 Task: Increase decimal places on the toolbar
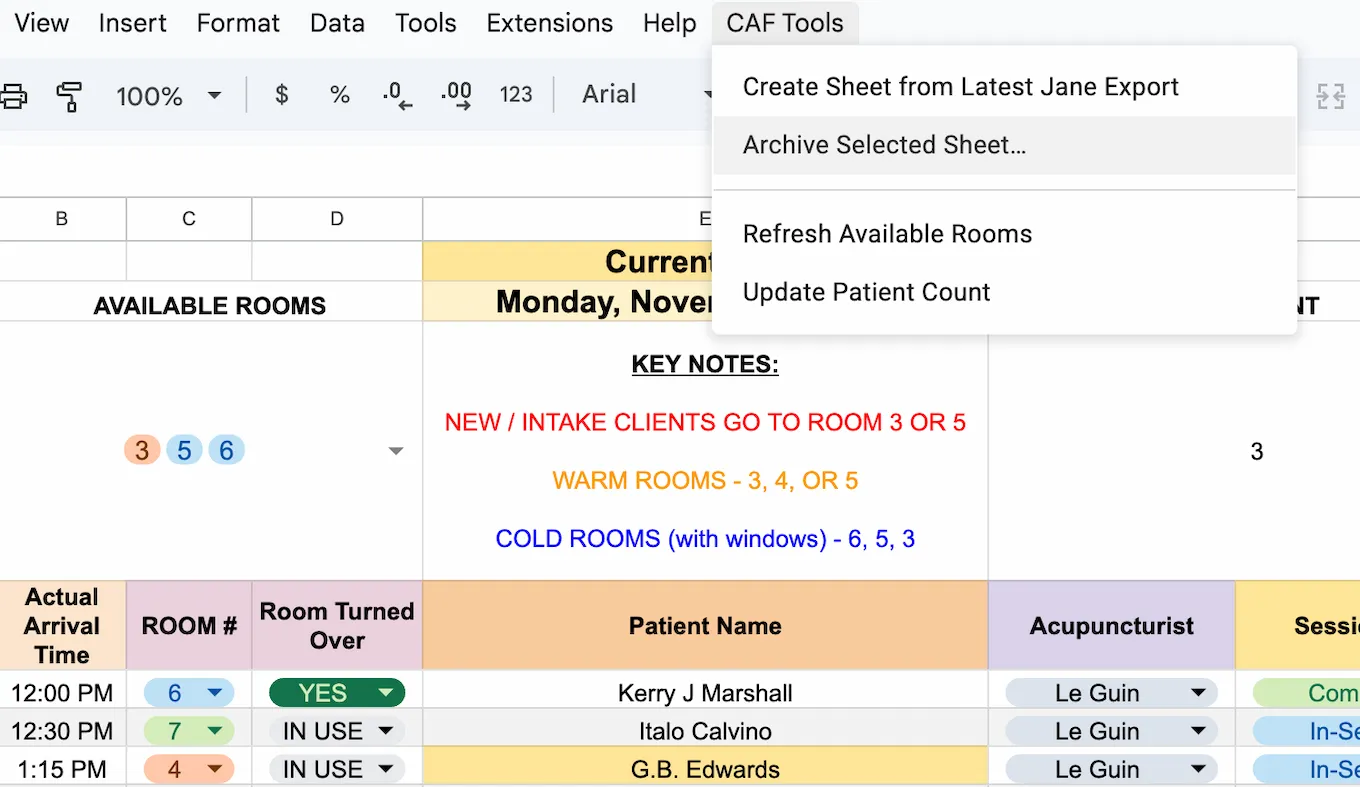(x=456, y=96)
